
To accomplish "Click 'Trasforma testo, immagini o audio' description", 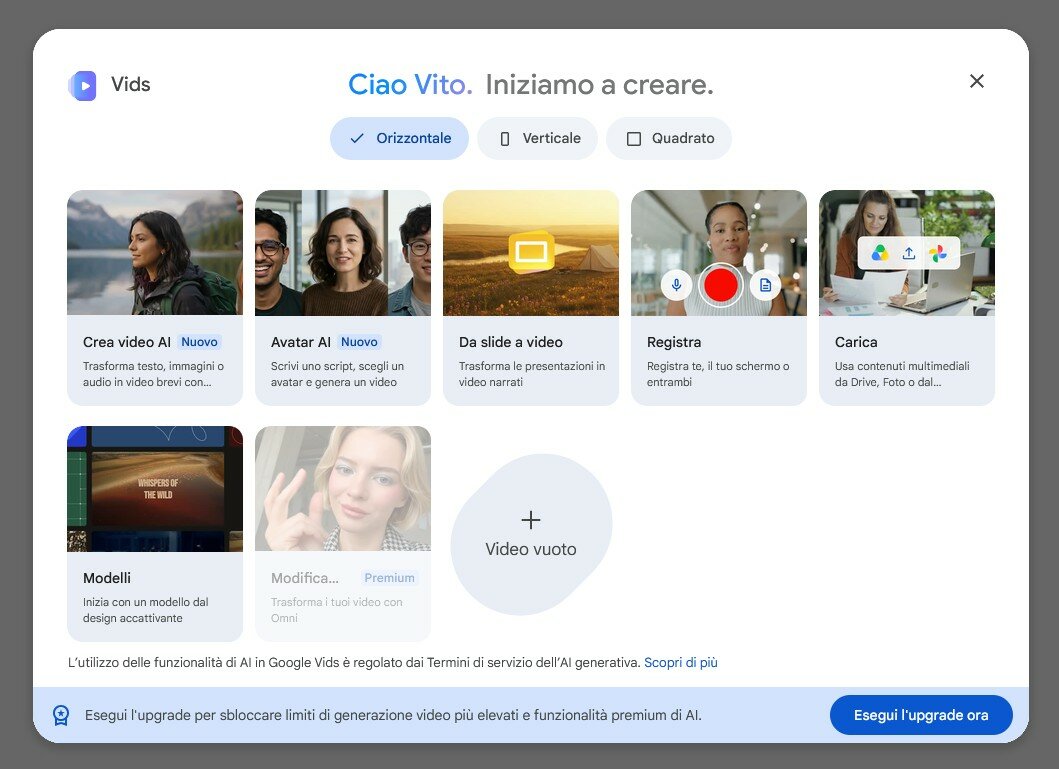I will point(153,374).
